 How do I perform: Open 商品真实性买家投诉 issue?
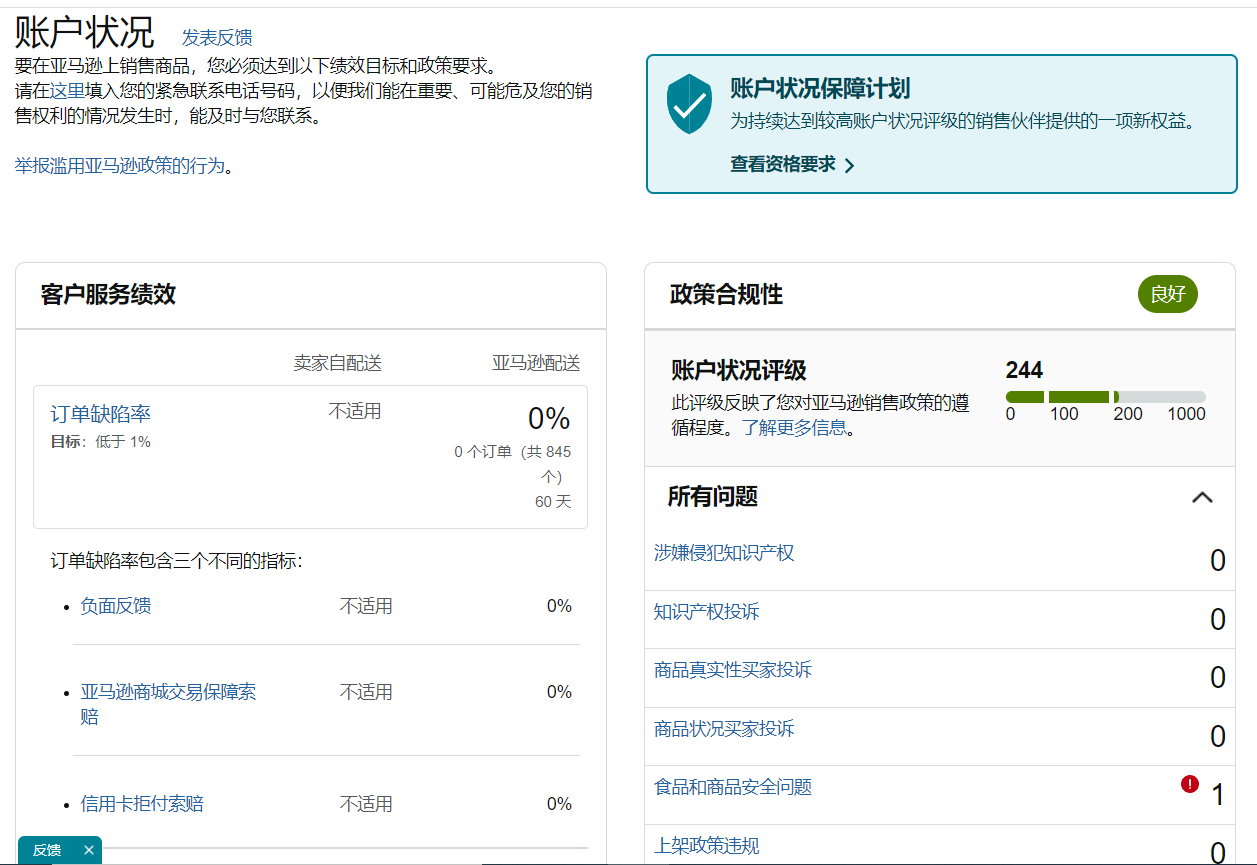(733, 670)
